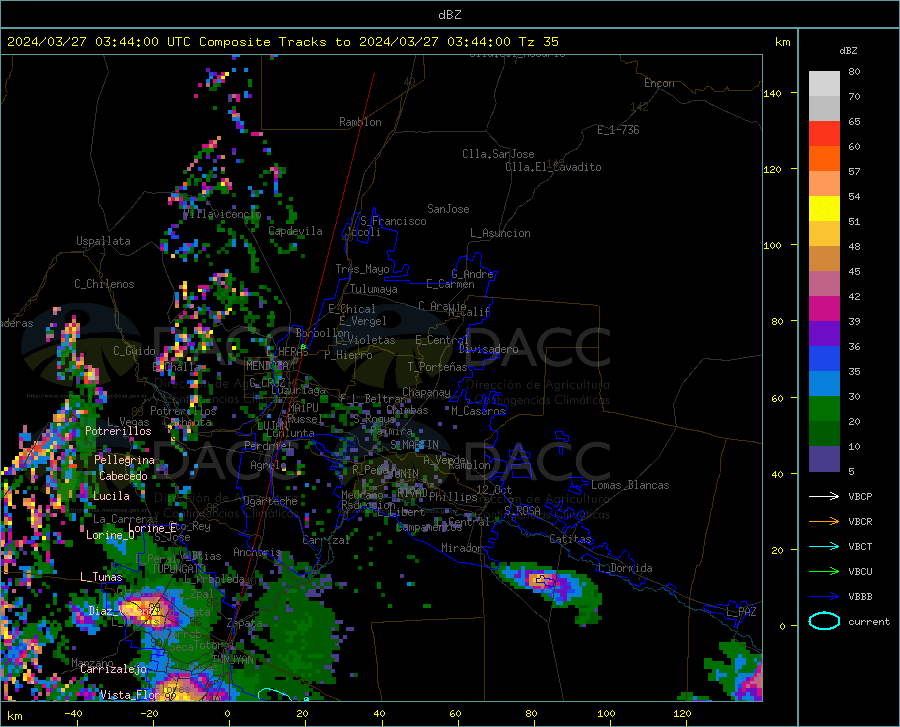Click the Ugarteche label
The image size is (900, 727).
270,501
